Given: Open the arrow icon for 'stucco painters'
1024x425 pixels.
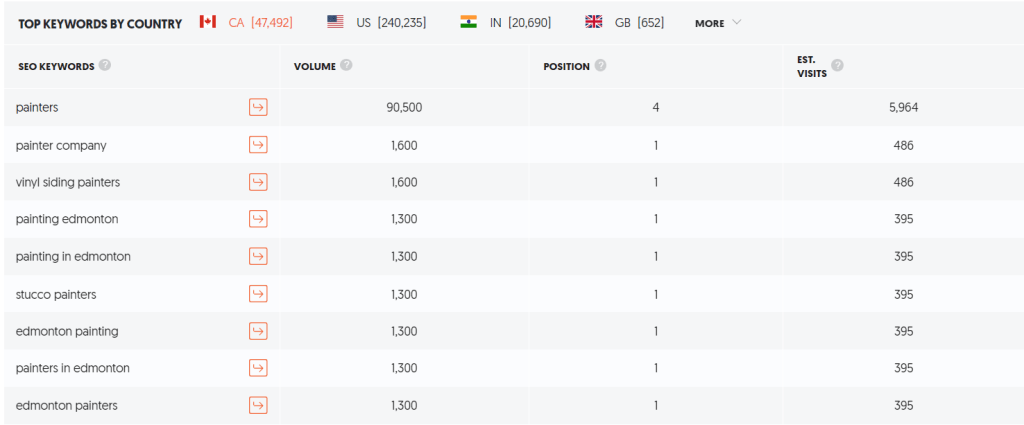Looking at the screenshot, I should pyautogui.click(x=258, y=294).
